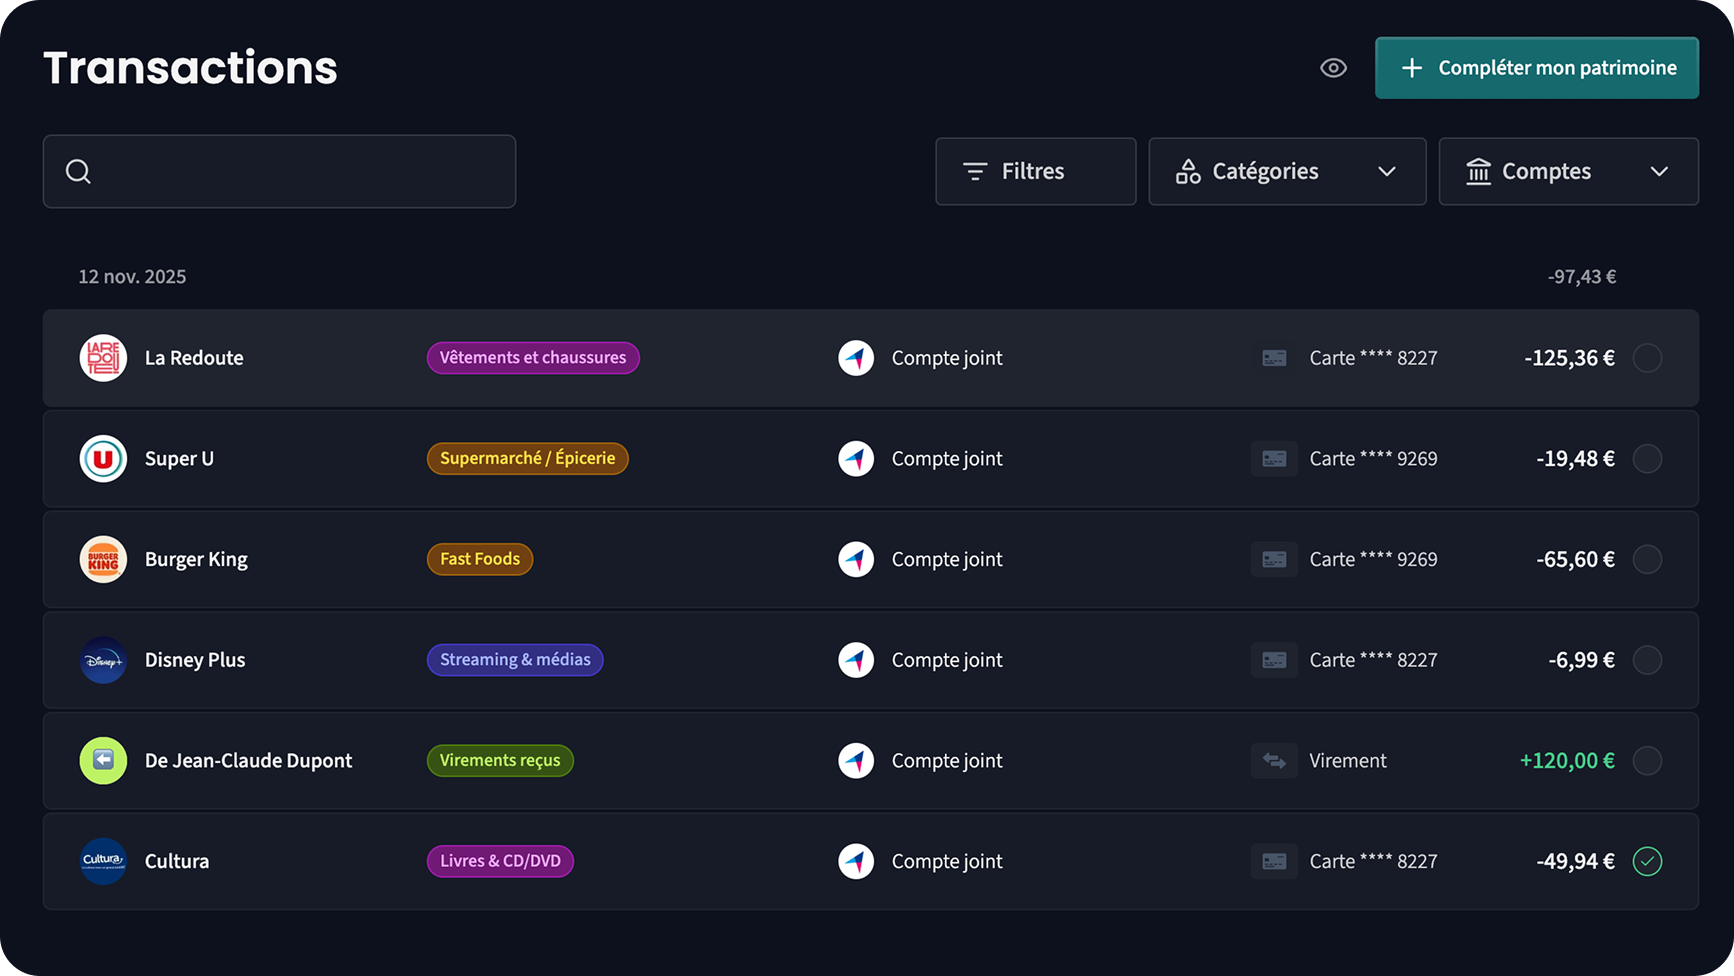The image size is (1734, 976).
Task: Click the card icon on La Redoute row
Action: (x=1274, y=358)
